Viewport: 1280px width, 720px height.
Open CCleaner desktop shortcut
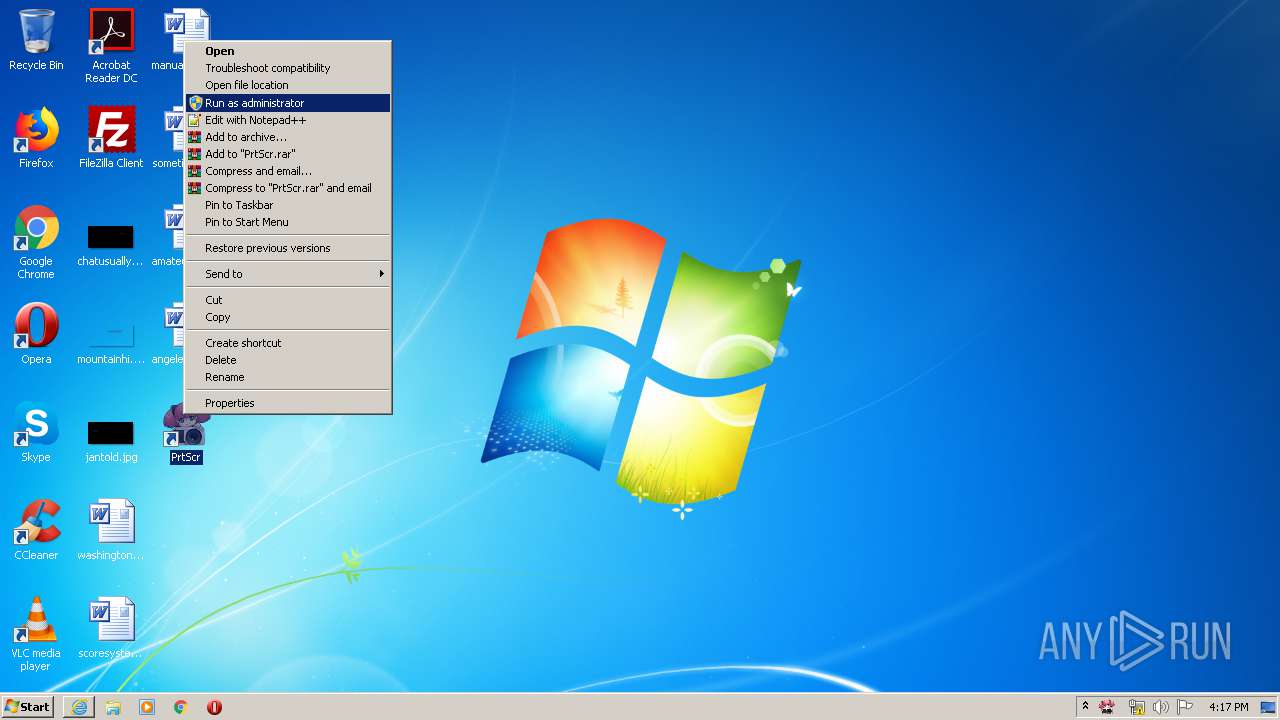pyautogui.click(x=36, y=530)
